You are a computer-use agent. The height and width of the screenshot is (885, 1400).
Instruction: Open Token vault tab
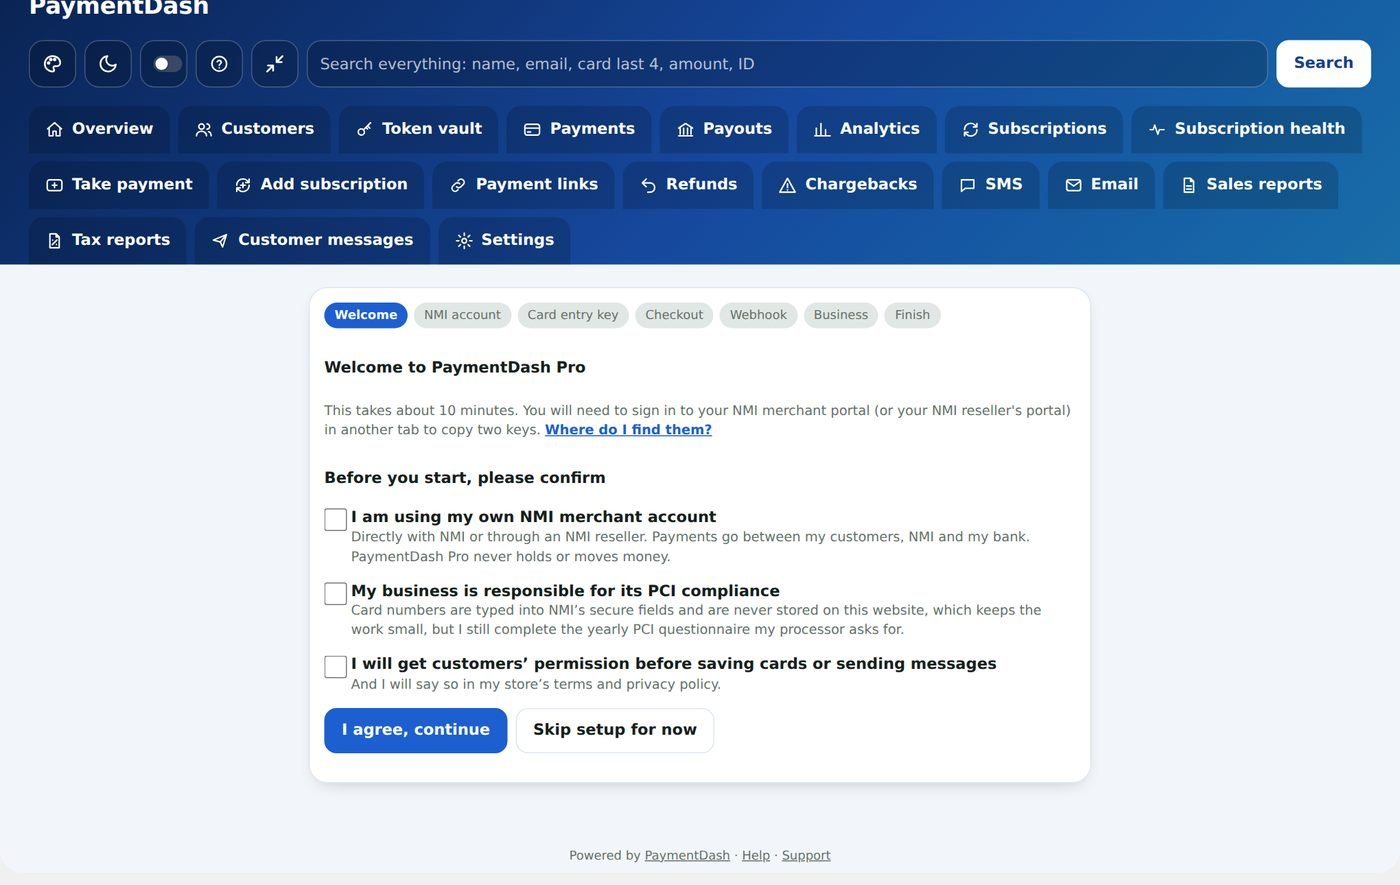(419, 129)
